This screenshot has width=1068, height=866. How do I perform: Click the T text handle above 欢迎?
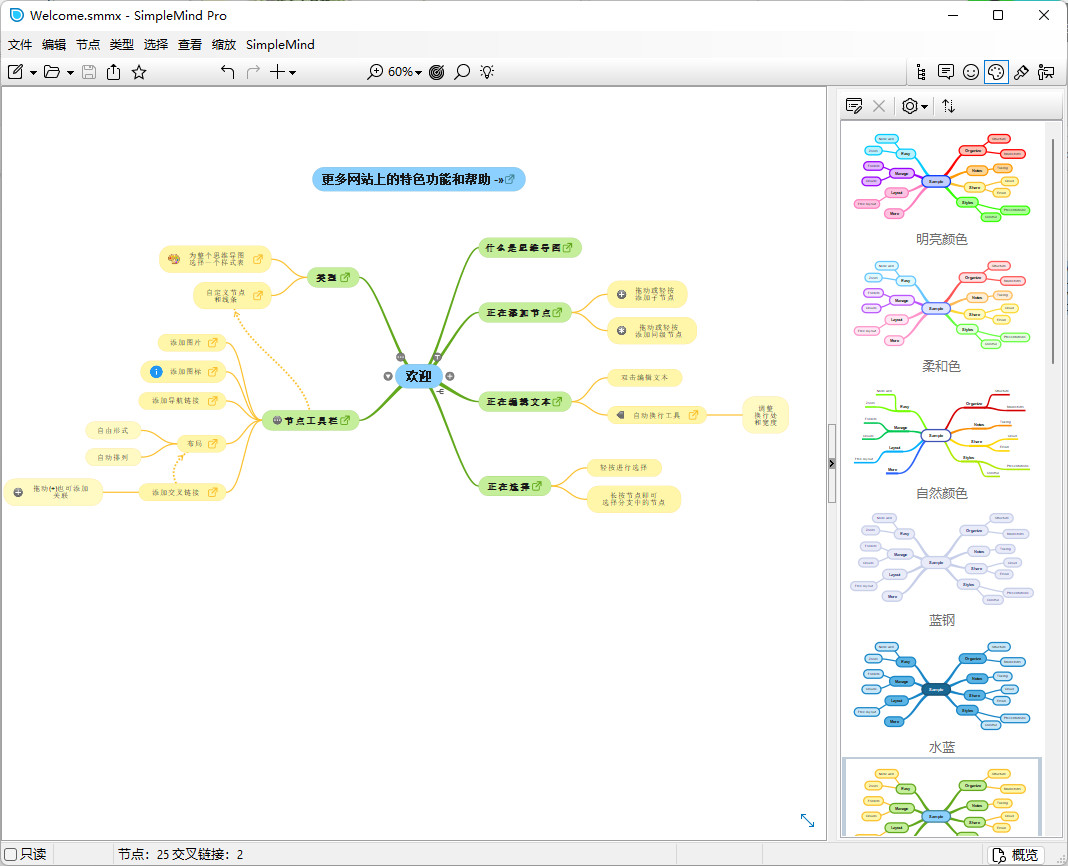pyautogui.click(x=437, y=357)
